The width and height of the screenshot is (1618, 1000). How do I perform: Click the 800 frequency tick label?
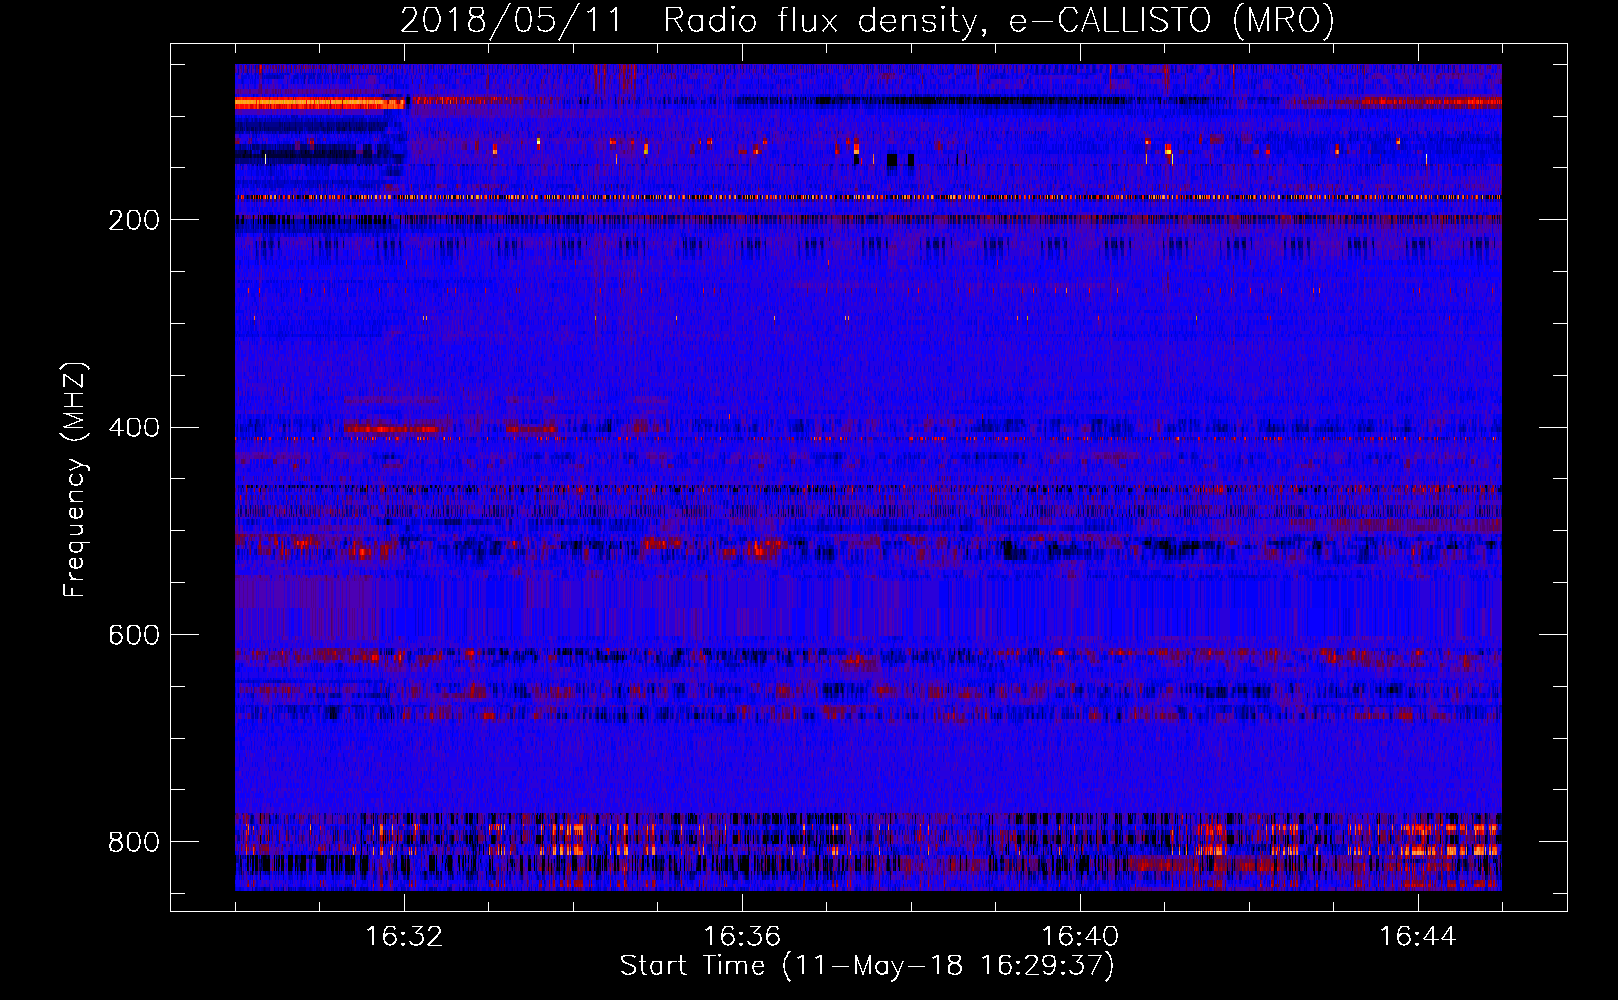point(134,842)
